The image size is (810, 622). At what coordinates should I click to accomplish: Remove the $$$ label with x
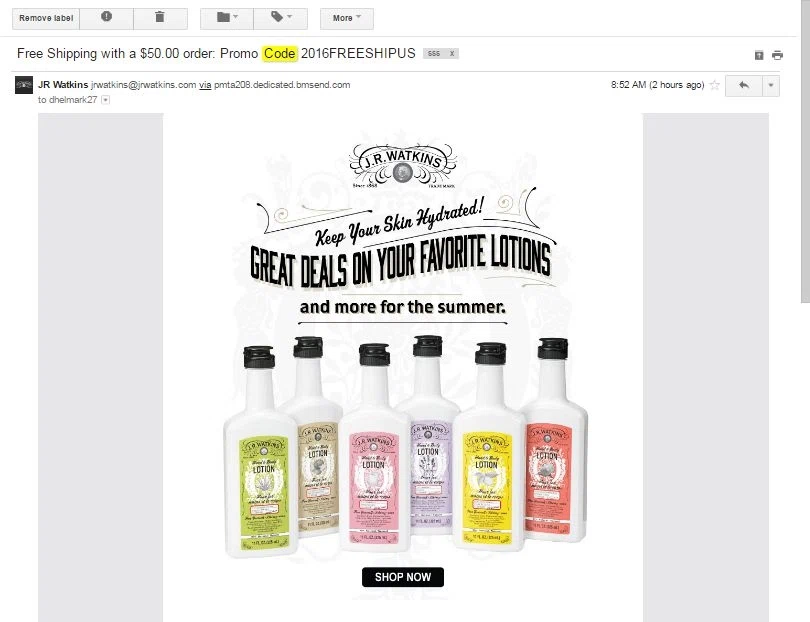pos(451,54)
